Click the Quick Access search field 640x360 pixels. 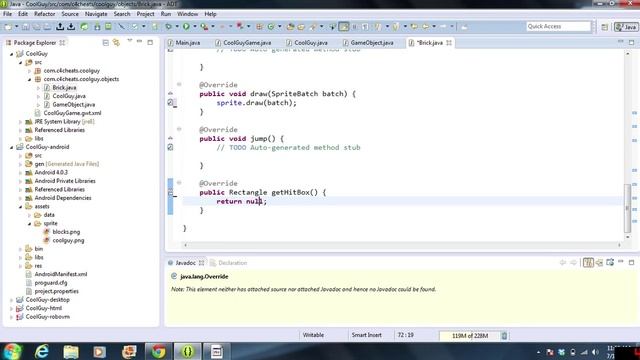(558, 27)
